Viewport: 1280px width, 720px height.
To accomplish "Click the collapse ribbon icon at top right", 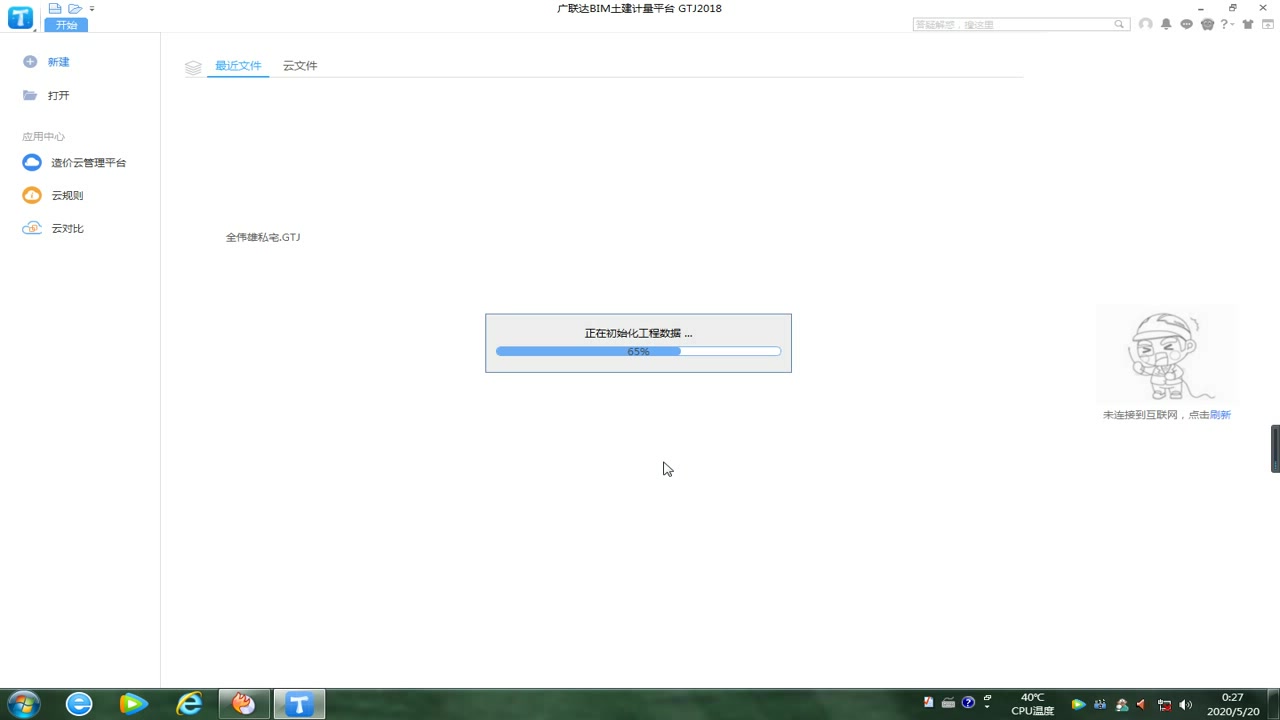I will [x=1268, y=24].
